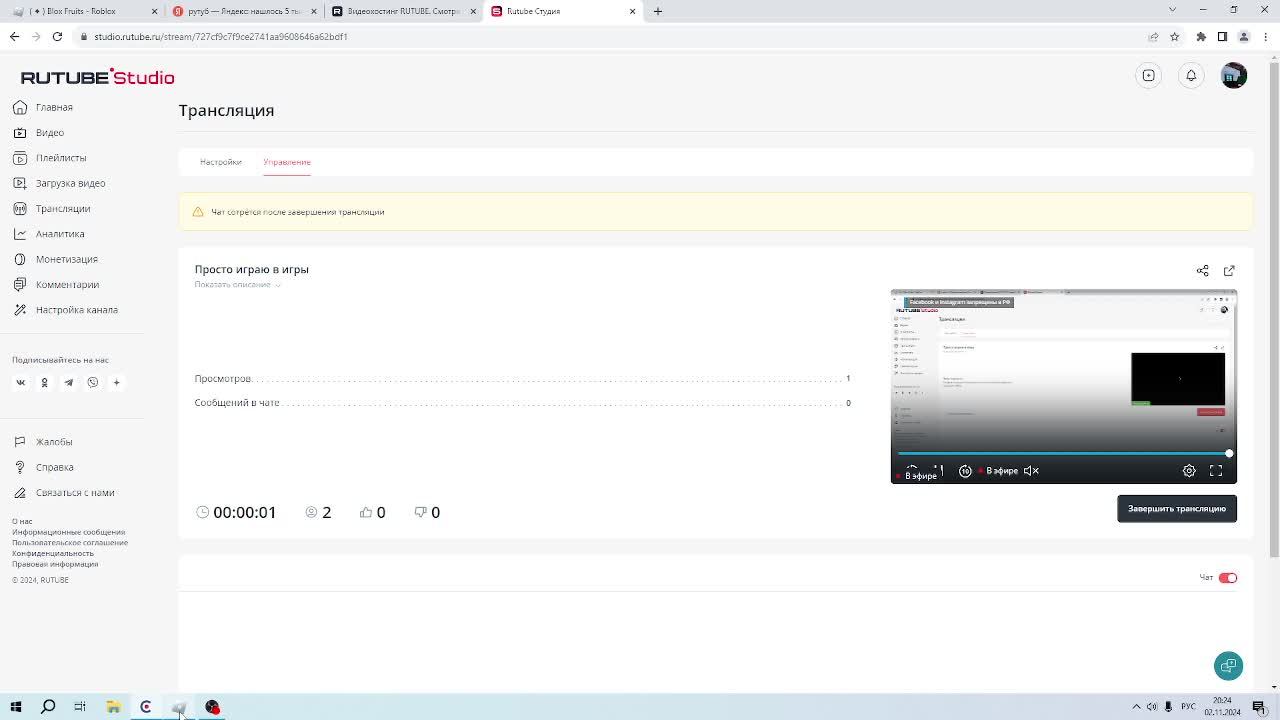Open the Viber social link icon
Image resolution: width=1280 pixels, height=720 pixels.
tap(92, 382)
